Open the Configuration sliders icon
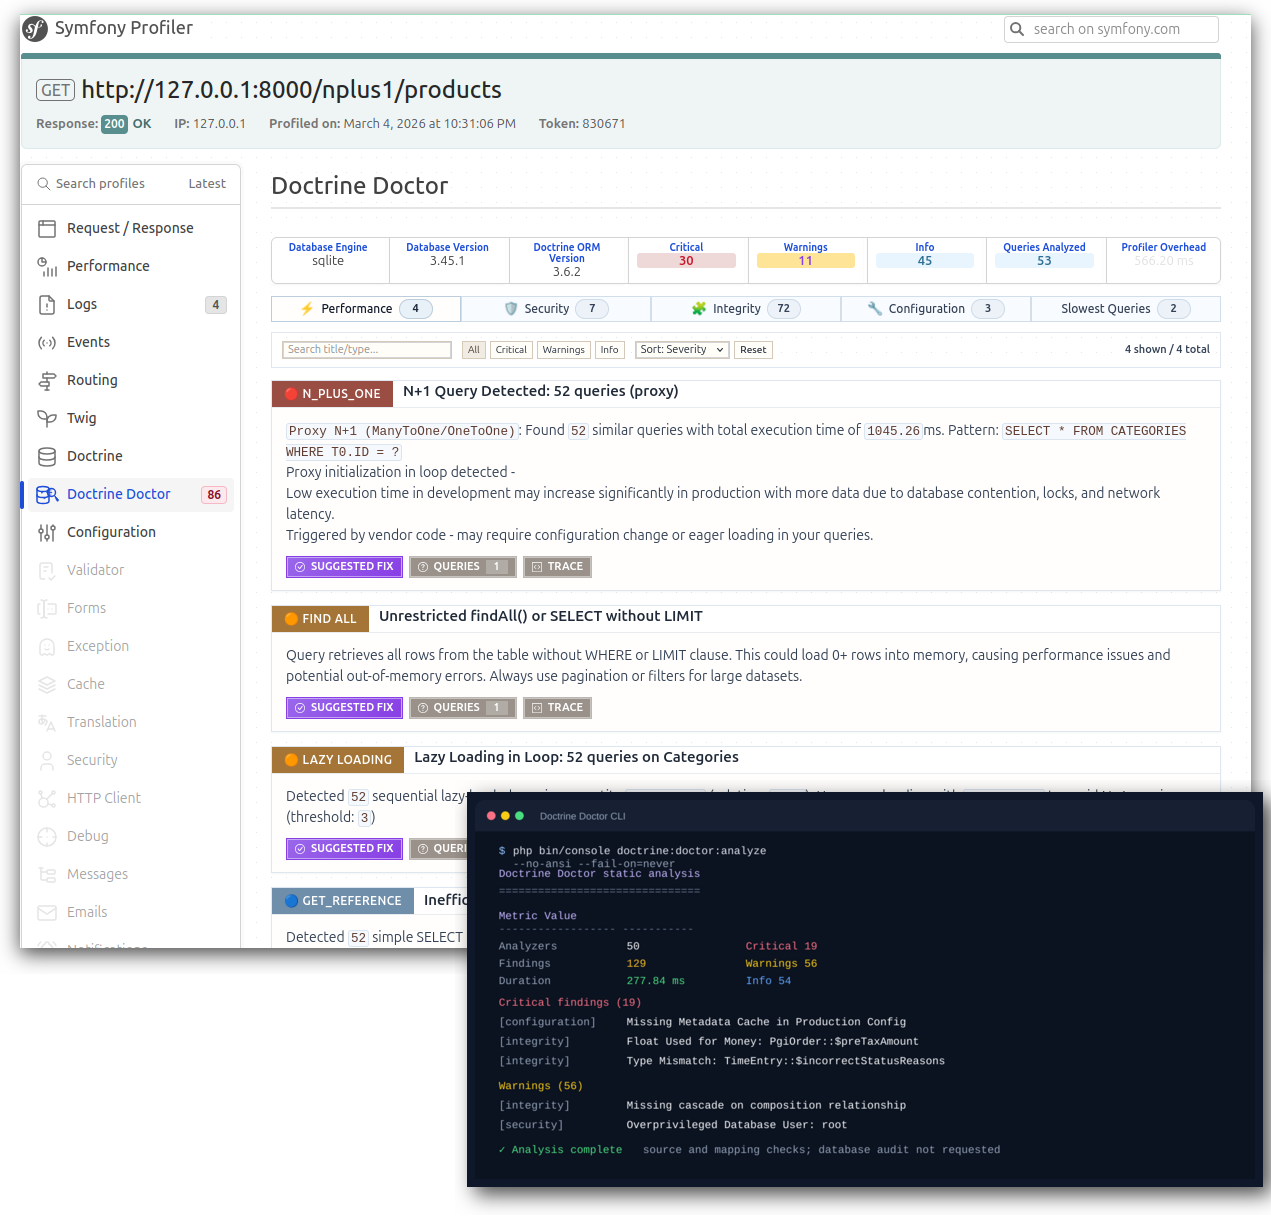 (x=47, y=532)
